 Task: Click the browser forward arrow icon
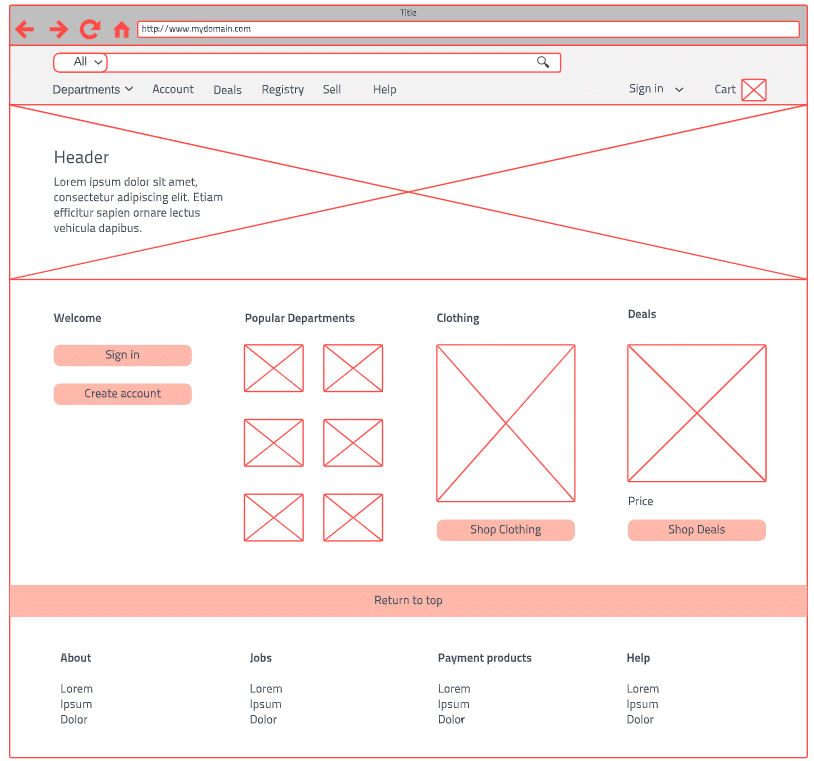58,29
